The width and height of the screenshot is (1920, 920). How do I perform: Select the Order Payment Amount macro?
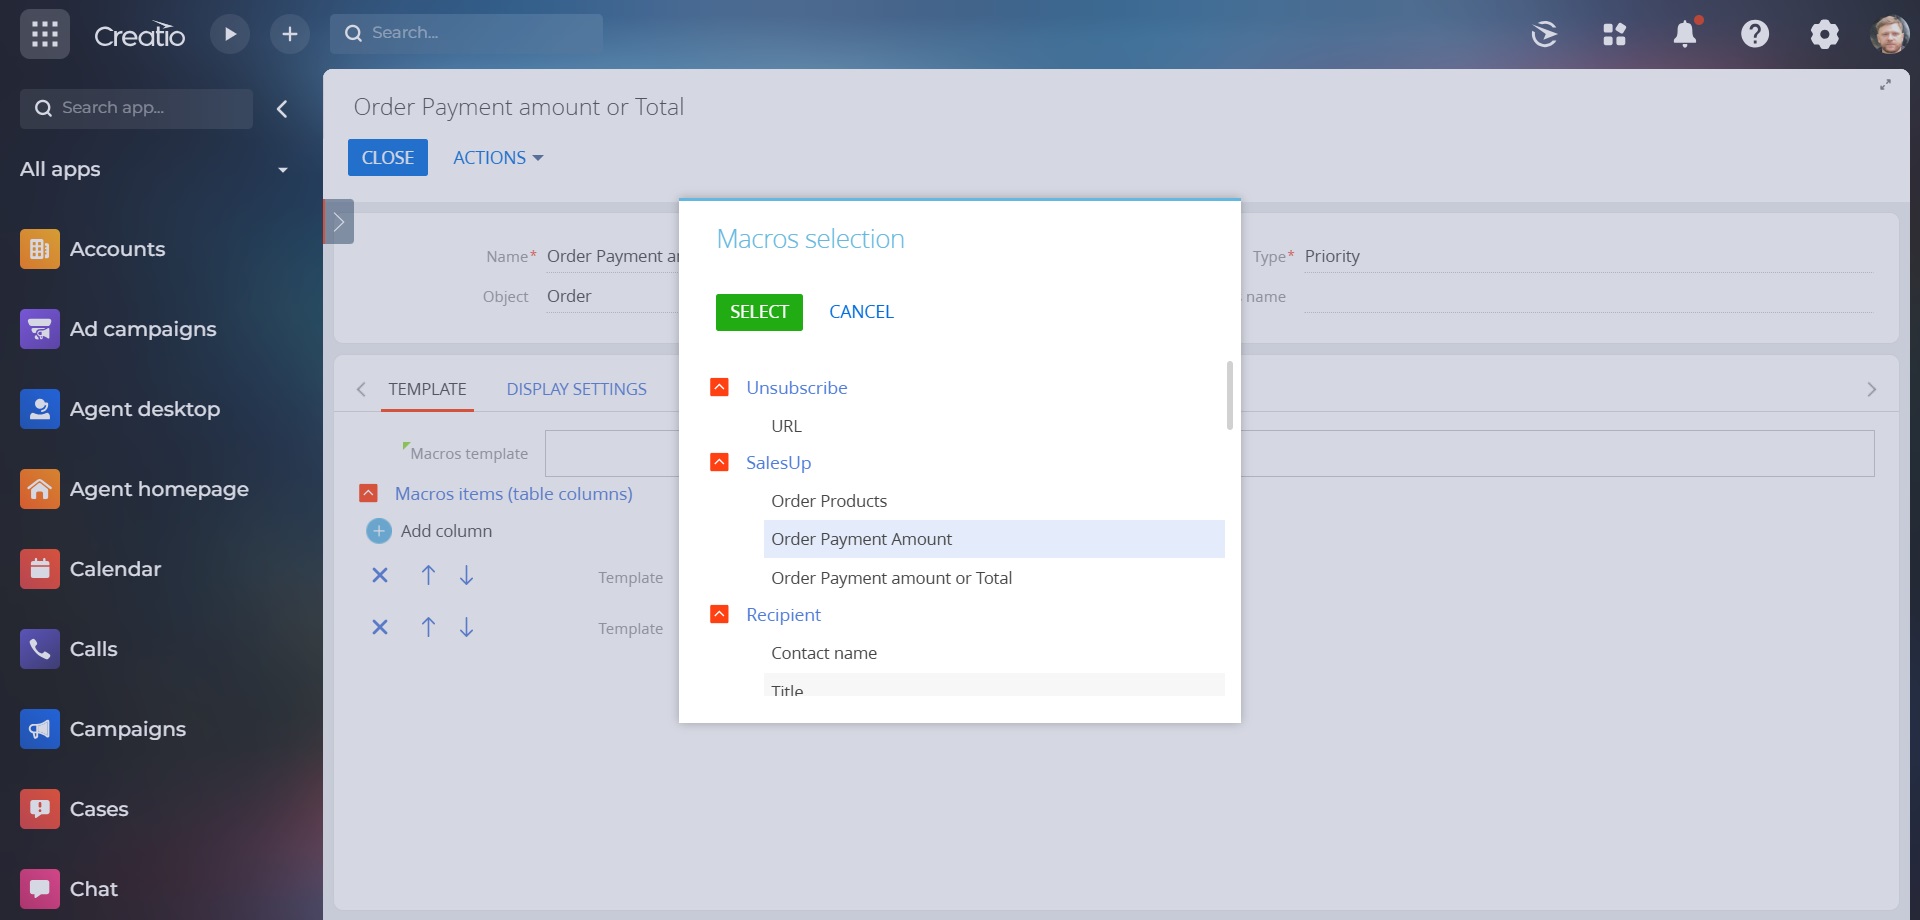pos(994,539)
